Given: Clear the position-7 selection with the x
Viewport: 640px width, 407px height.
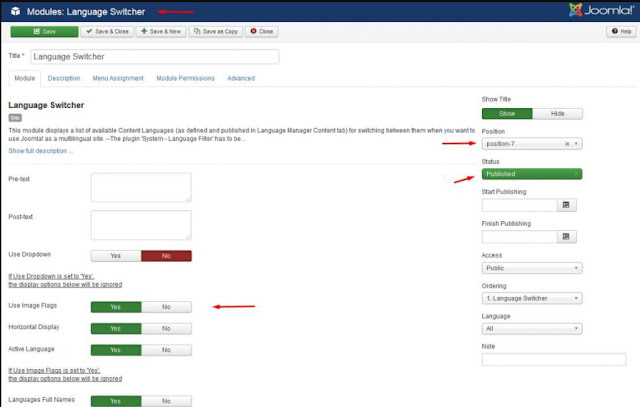Looking at the screenshot, I should point(567,144).
